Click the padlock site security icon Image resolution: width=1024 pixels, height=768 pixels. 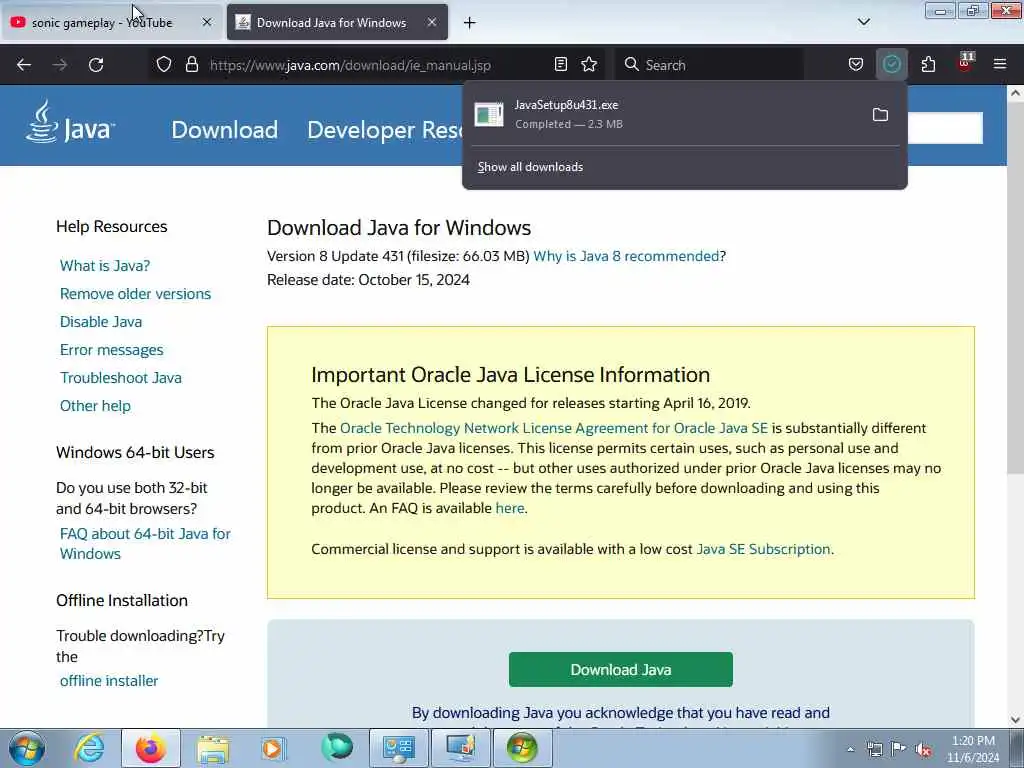click(191, 65)
